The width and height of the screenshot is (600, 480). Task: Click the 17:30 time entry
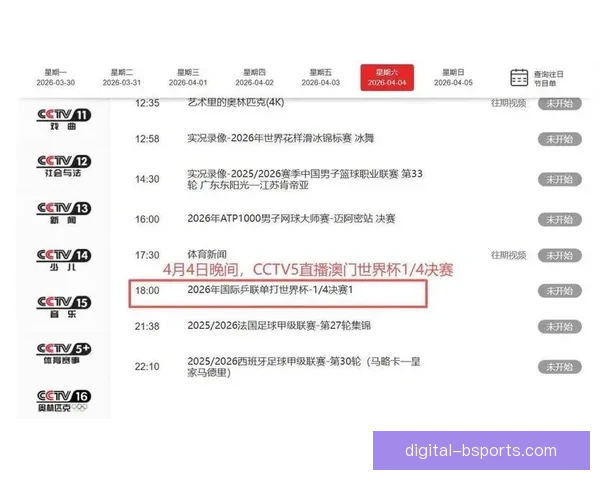point(147,255)
